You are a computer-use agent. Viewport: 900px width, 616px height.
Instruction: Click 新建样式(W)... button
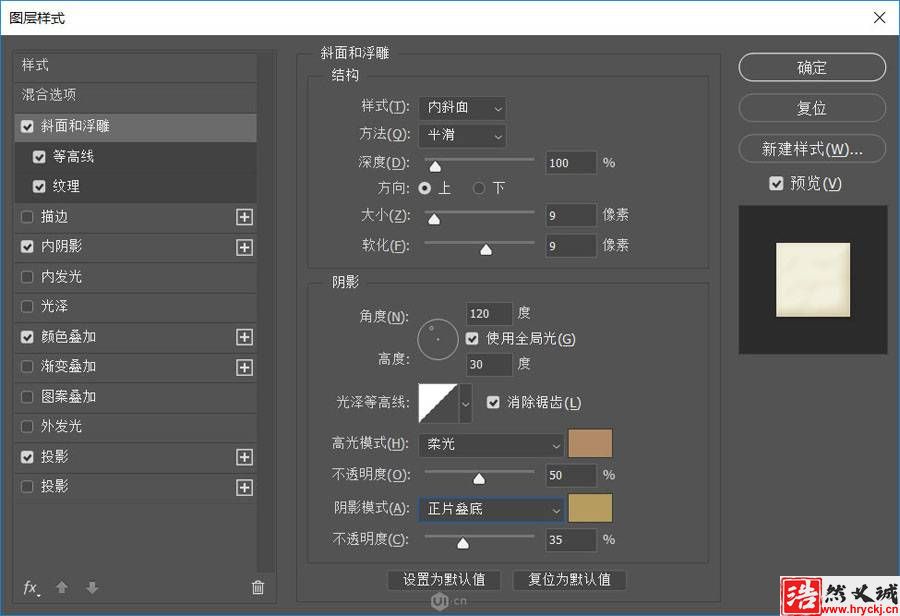(812, 149)
